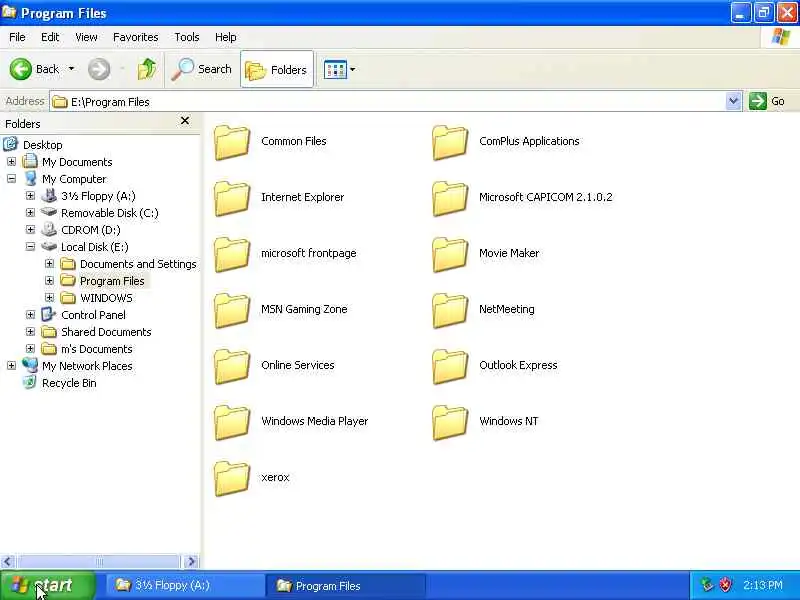Open the Address bar dropdown
The width and height of the screenshot is (800, 600).
tap(733, 101)
